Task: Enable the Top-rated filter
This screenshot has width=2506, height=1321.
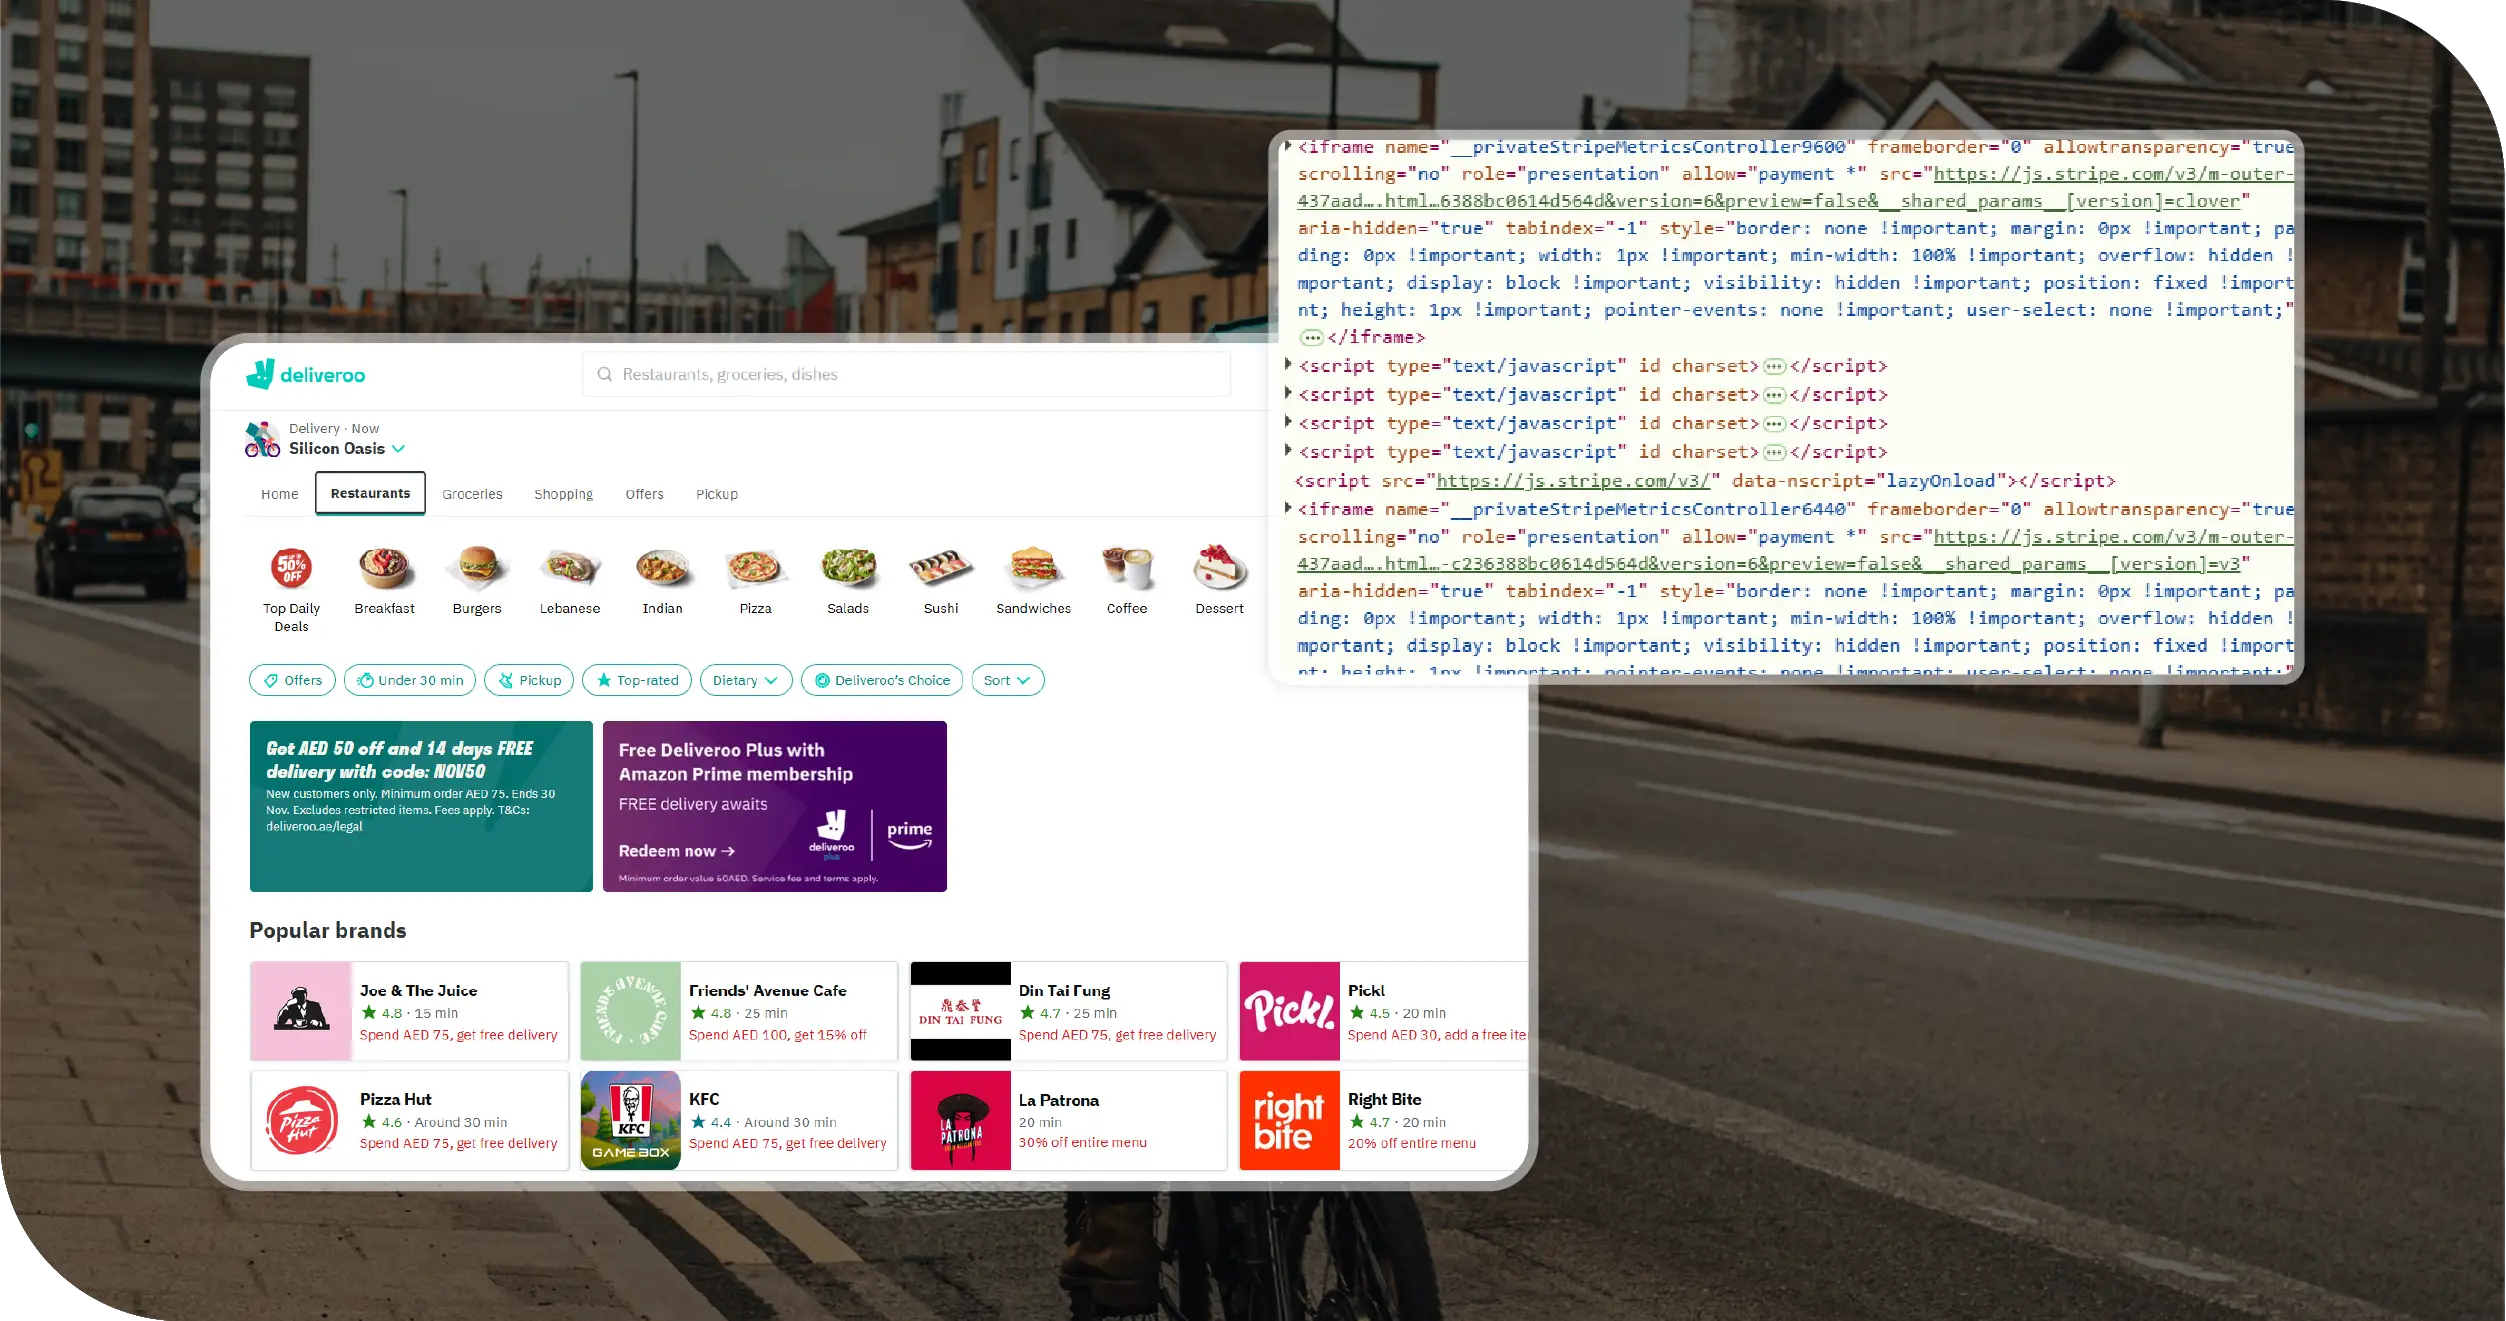Action: (x=636, y=680)
